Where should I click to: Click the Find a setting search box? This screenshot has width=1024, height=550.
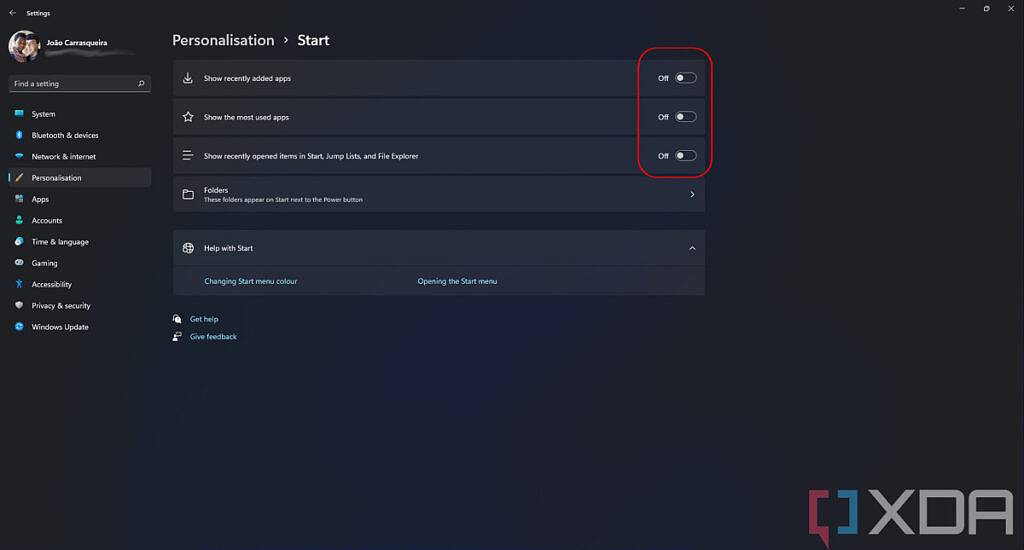click(80, 84)
